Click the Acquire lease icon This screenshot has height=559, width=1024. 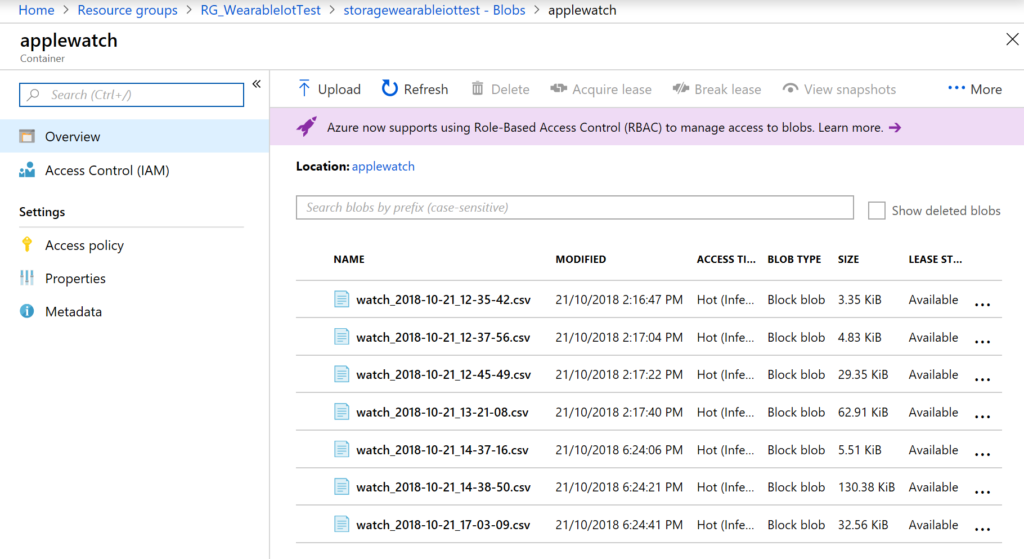(558, 89)
